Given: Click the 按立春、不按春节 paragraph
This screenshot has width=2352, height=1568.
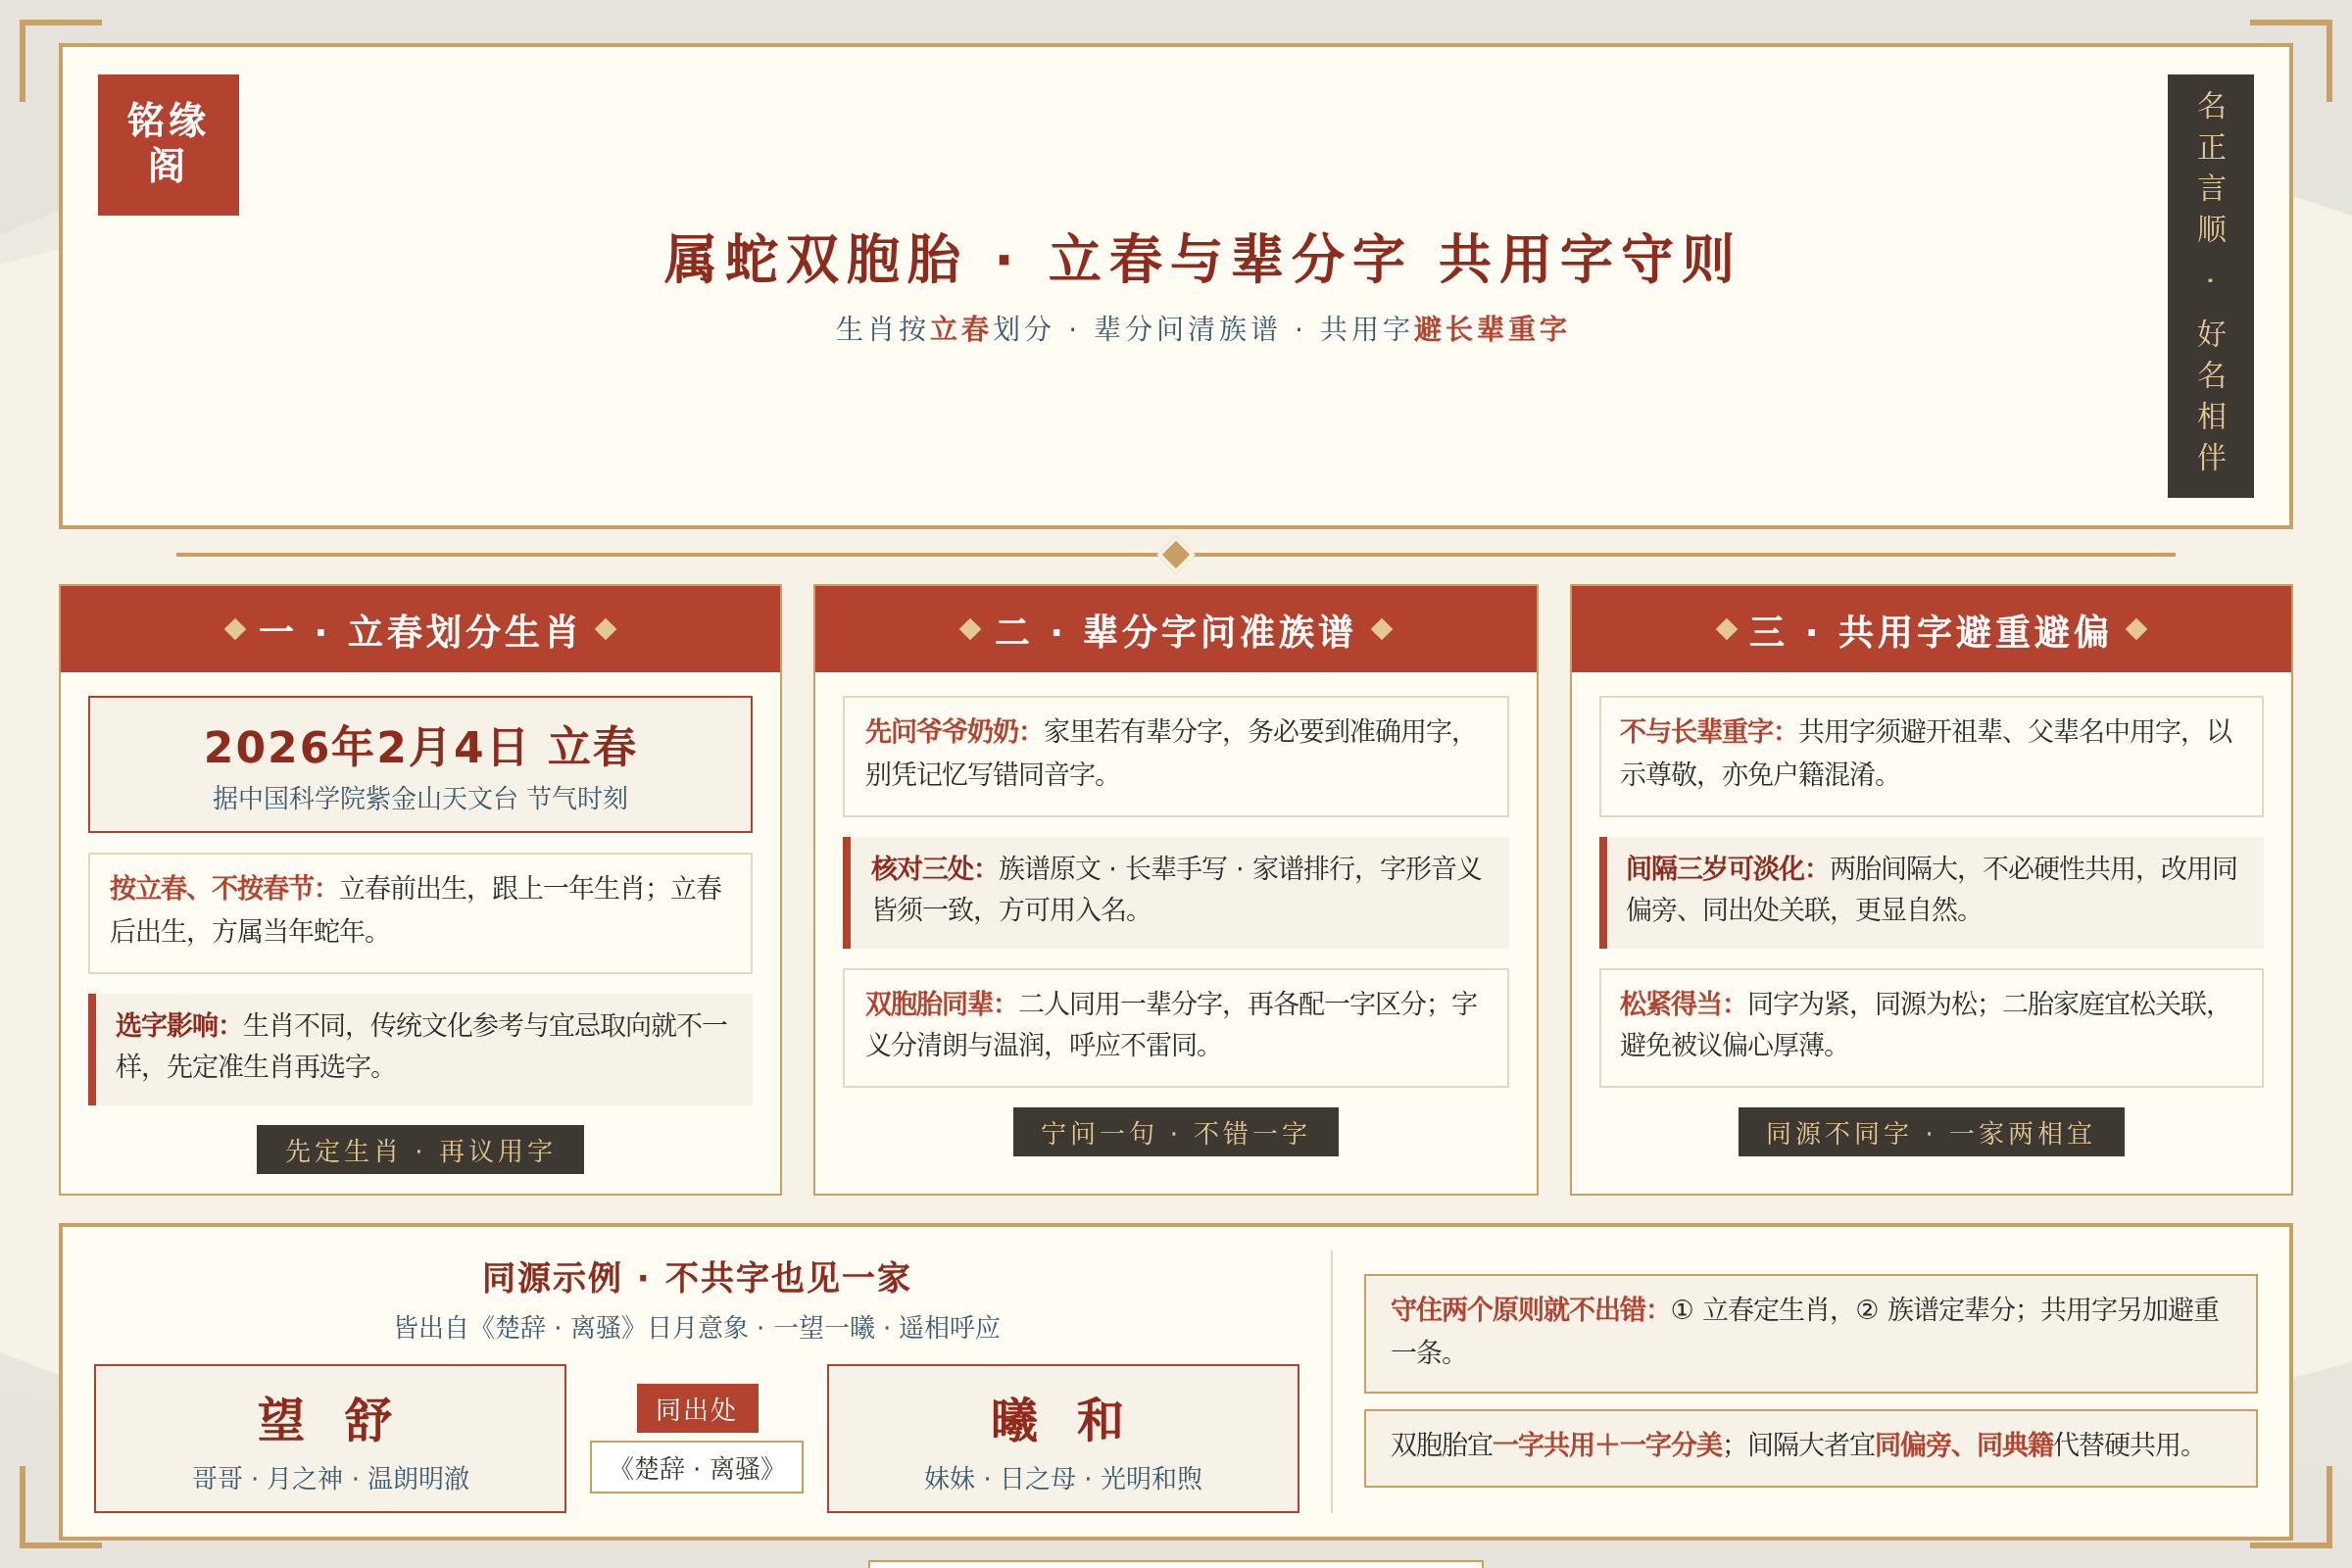Looking at the screenshot, I should (x=420, y=912).
